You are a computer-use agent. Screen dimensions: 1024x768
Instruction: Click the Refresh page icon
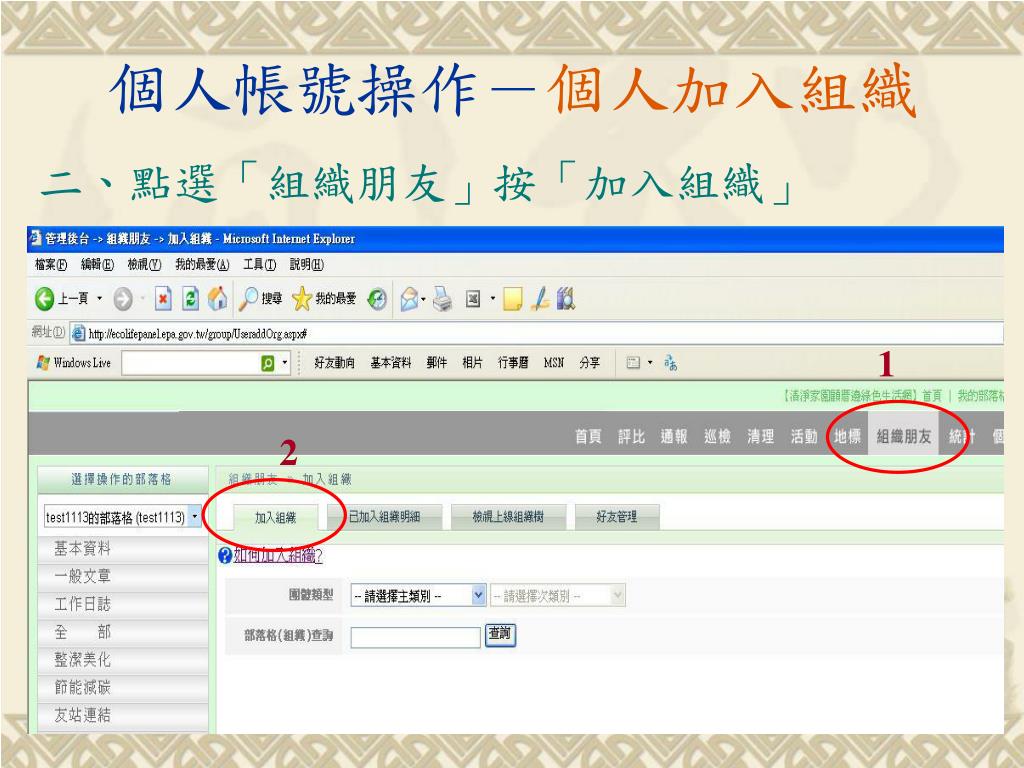click(190, 299)
